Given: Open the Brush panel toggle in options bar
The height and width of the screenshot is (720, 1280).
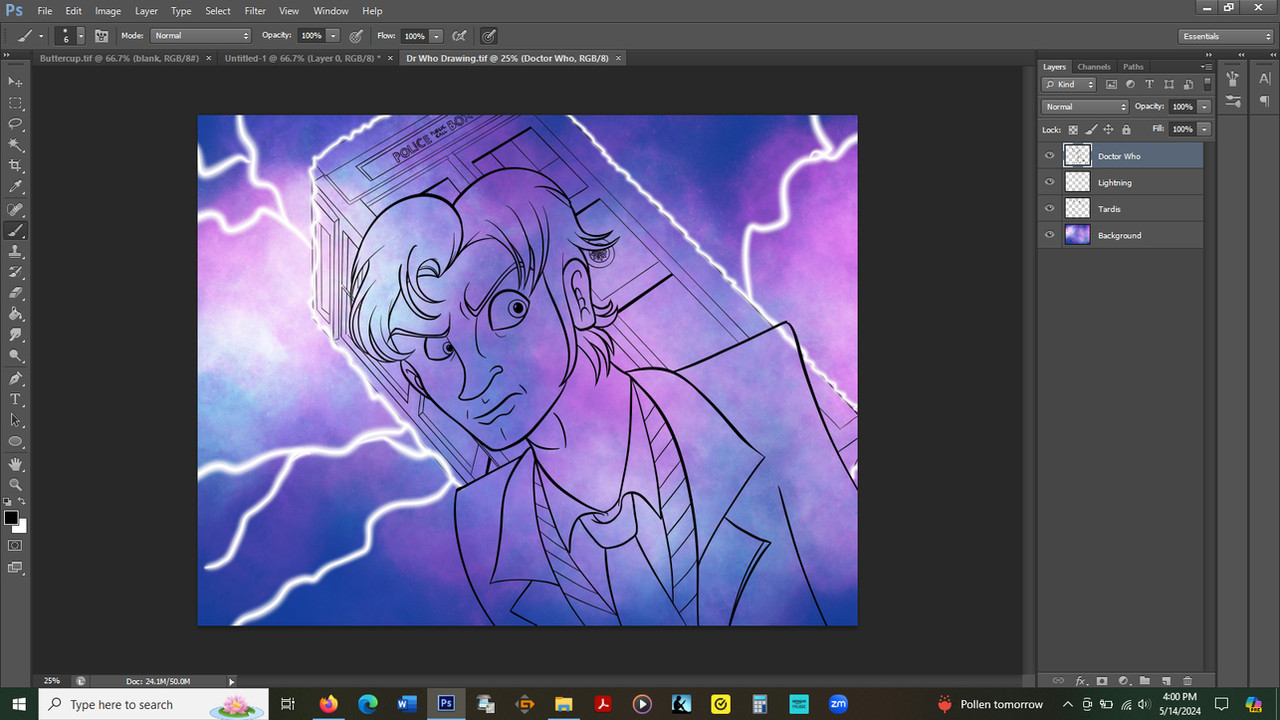Looking at the screenshot, I should pyautogui.click(x=101, y=36).
